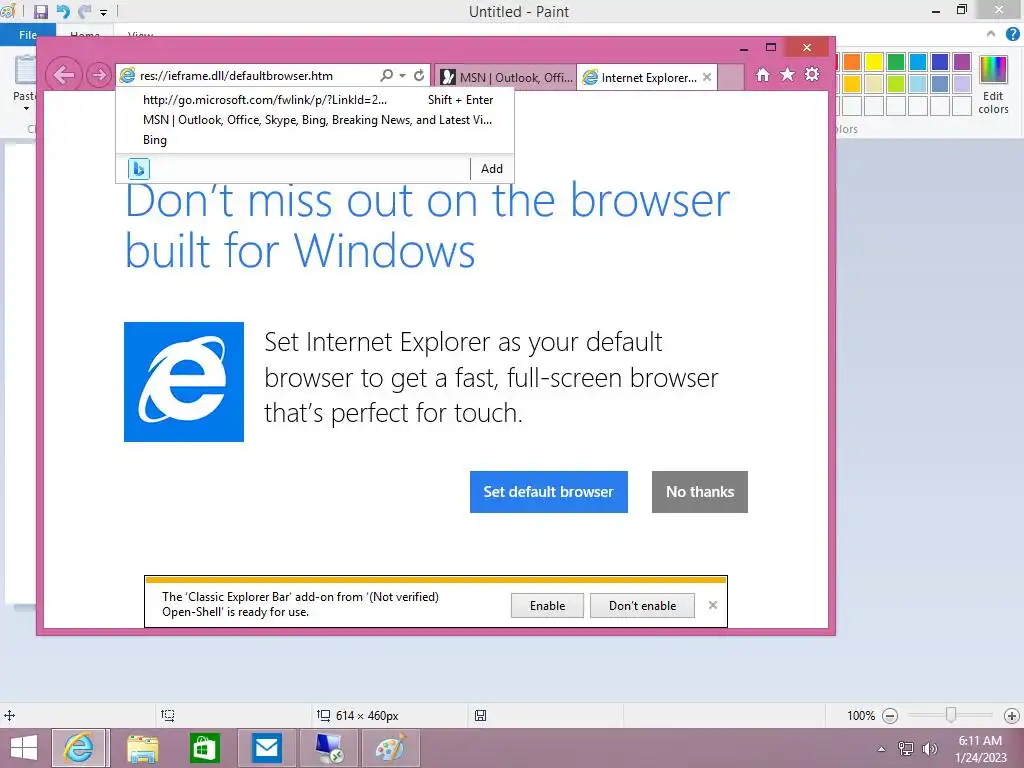Screen dimensions: 1024x768
Task: Select the yellow color swatch
Action: pos(874,61)
